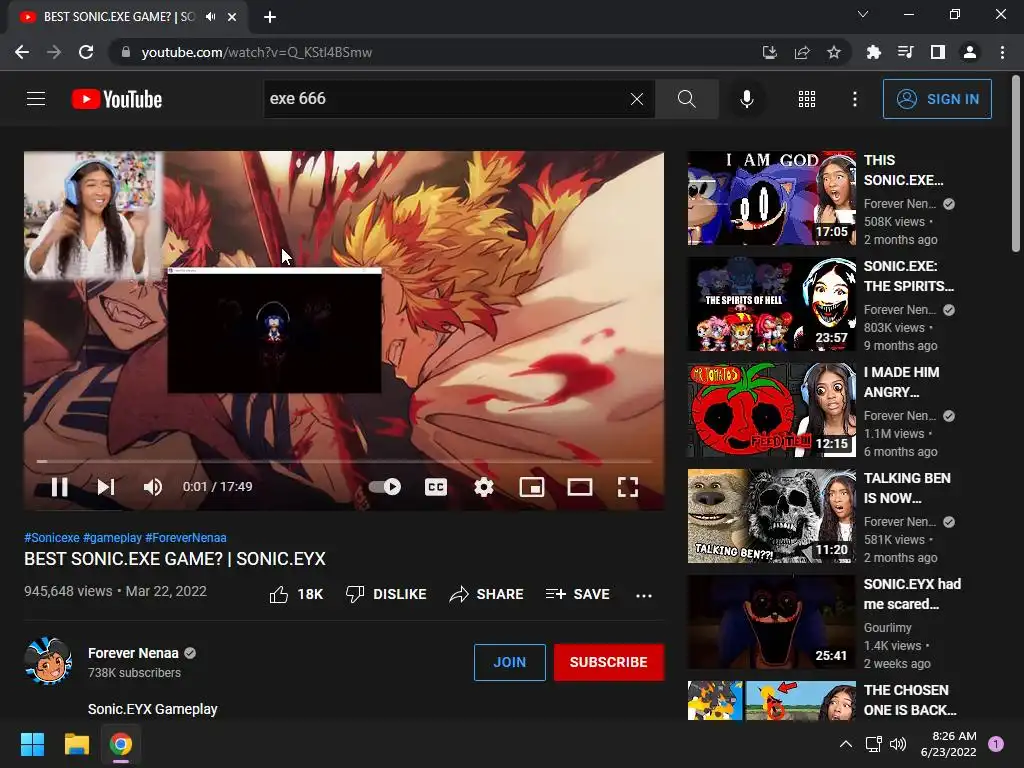1024x768 pixels.
Task: Reload the current page
Action: click(x=86, y=52)
